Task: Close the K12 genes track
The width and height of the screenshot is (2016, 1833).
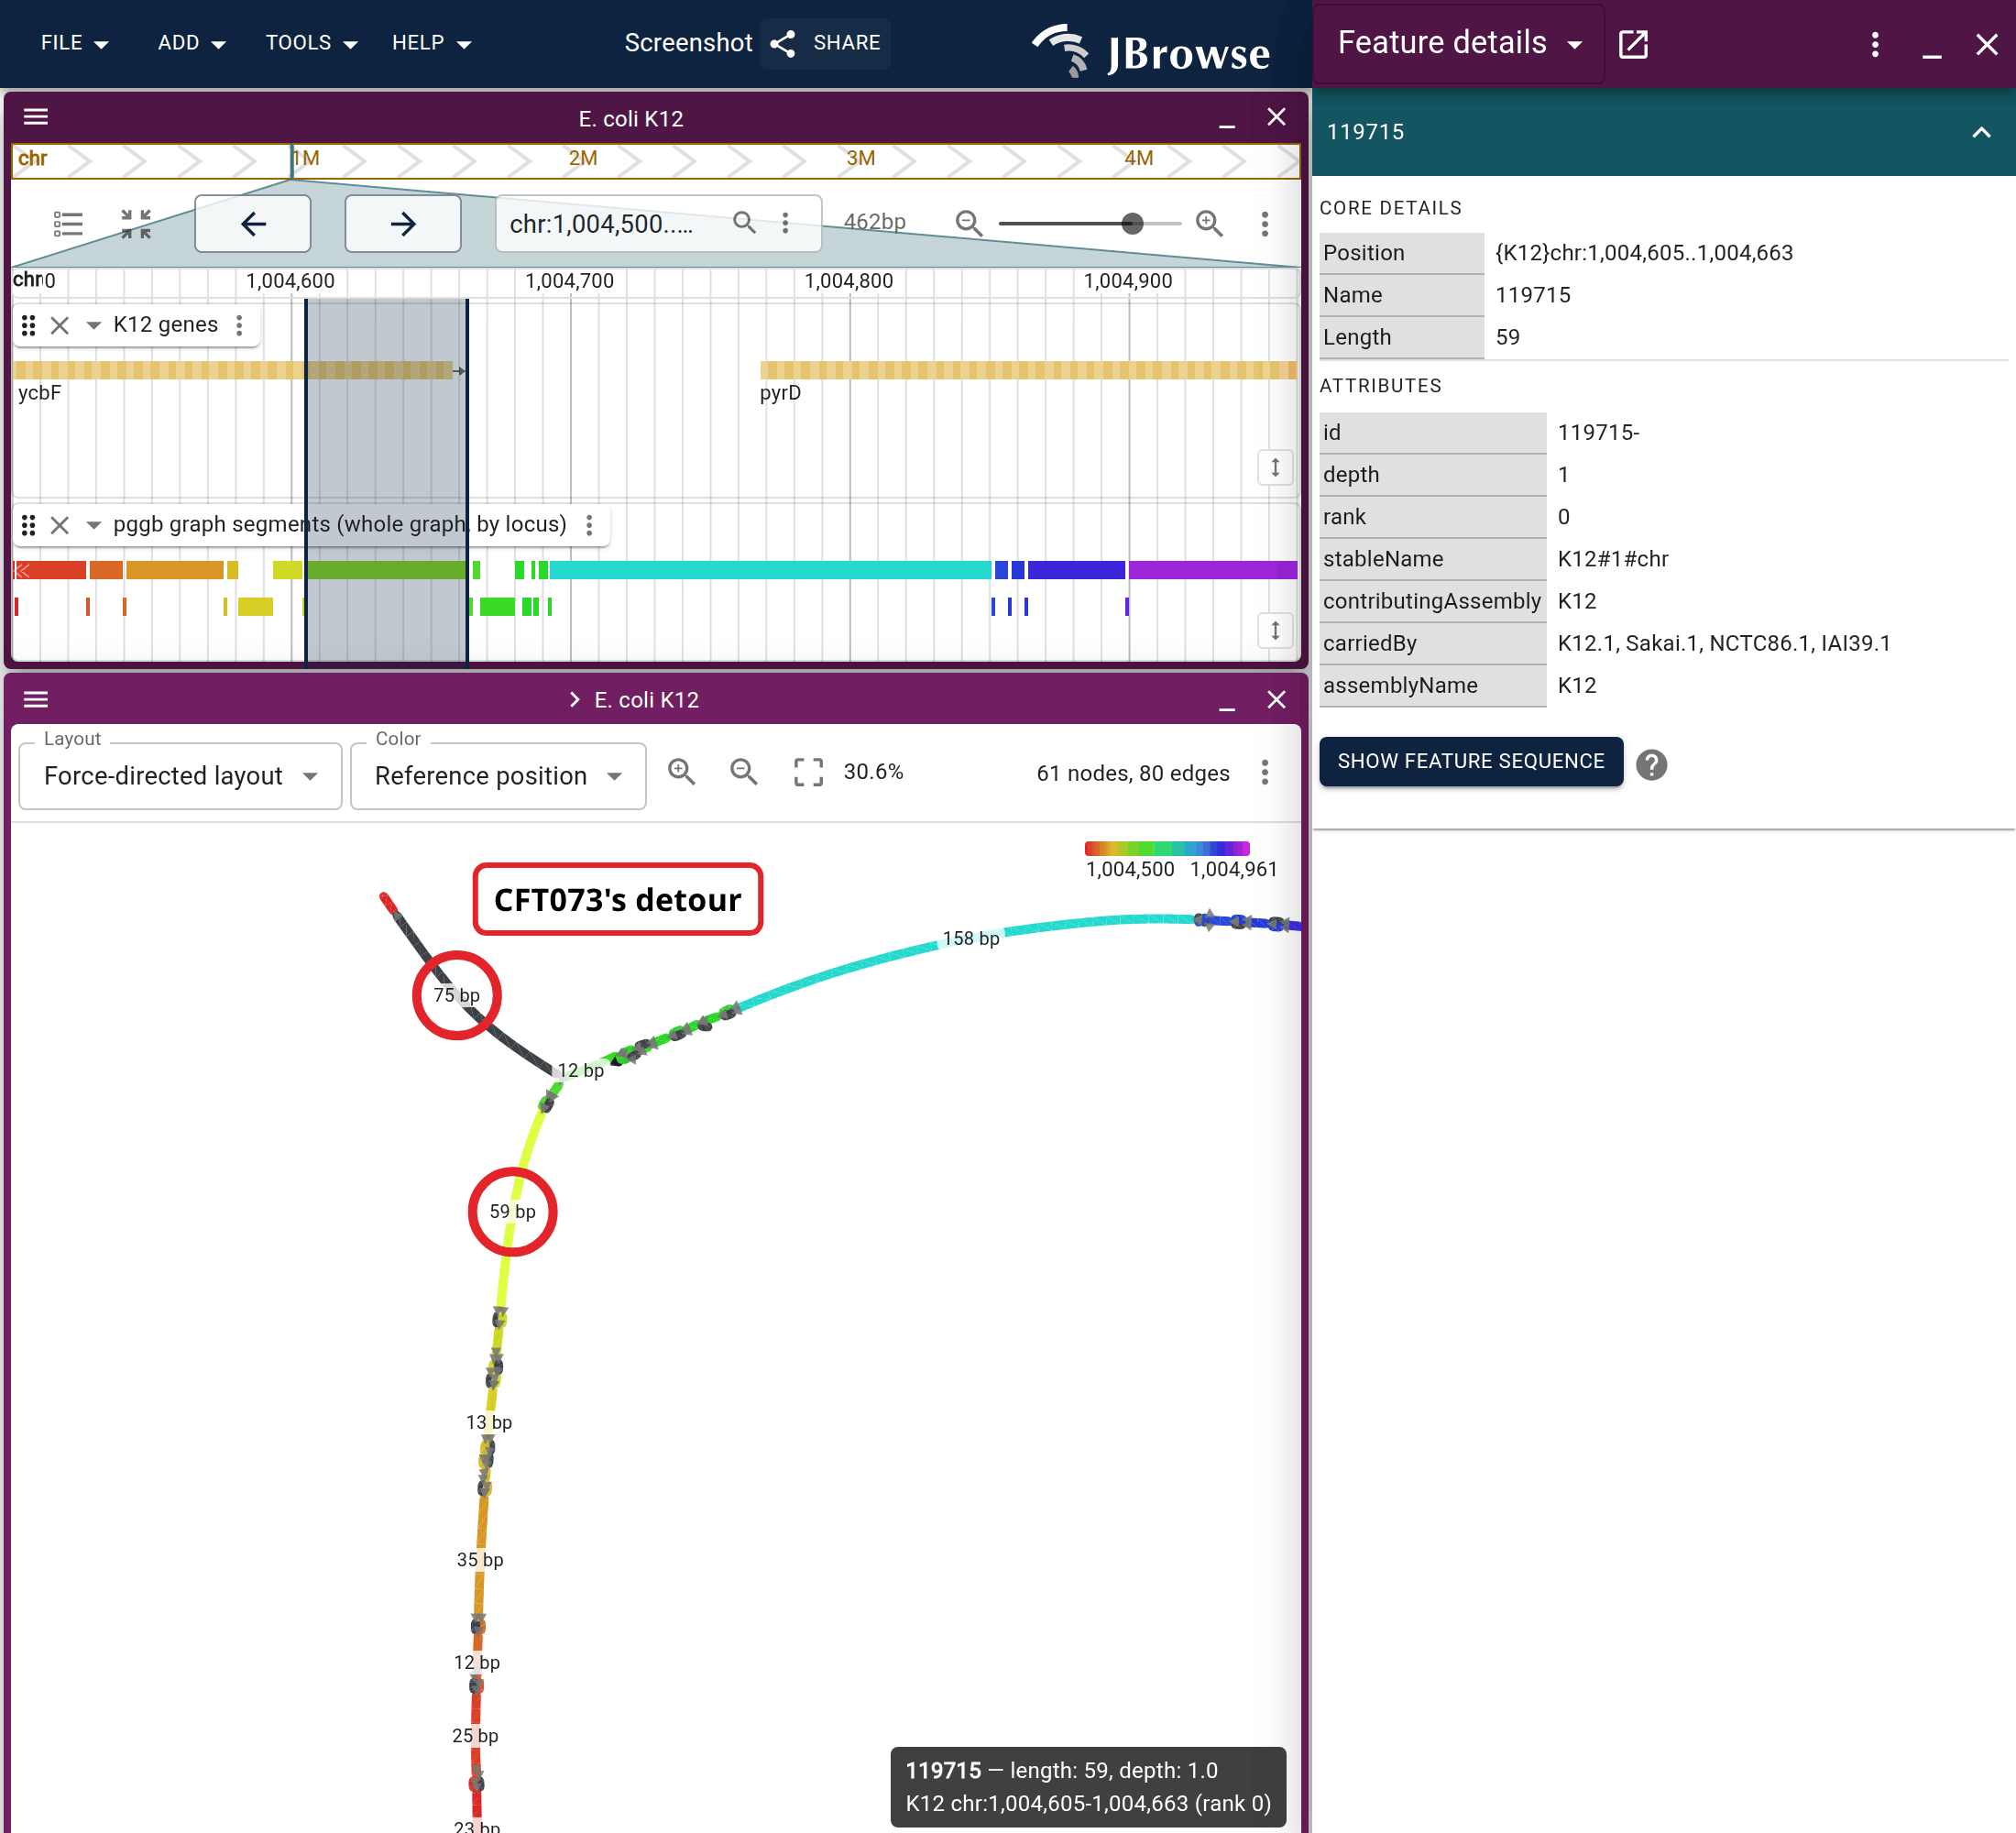Action: 60,325
